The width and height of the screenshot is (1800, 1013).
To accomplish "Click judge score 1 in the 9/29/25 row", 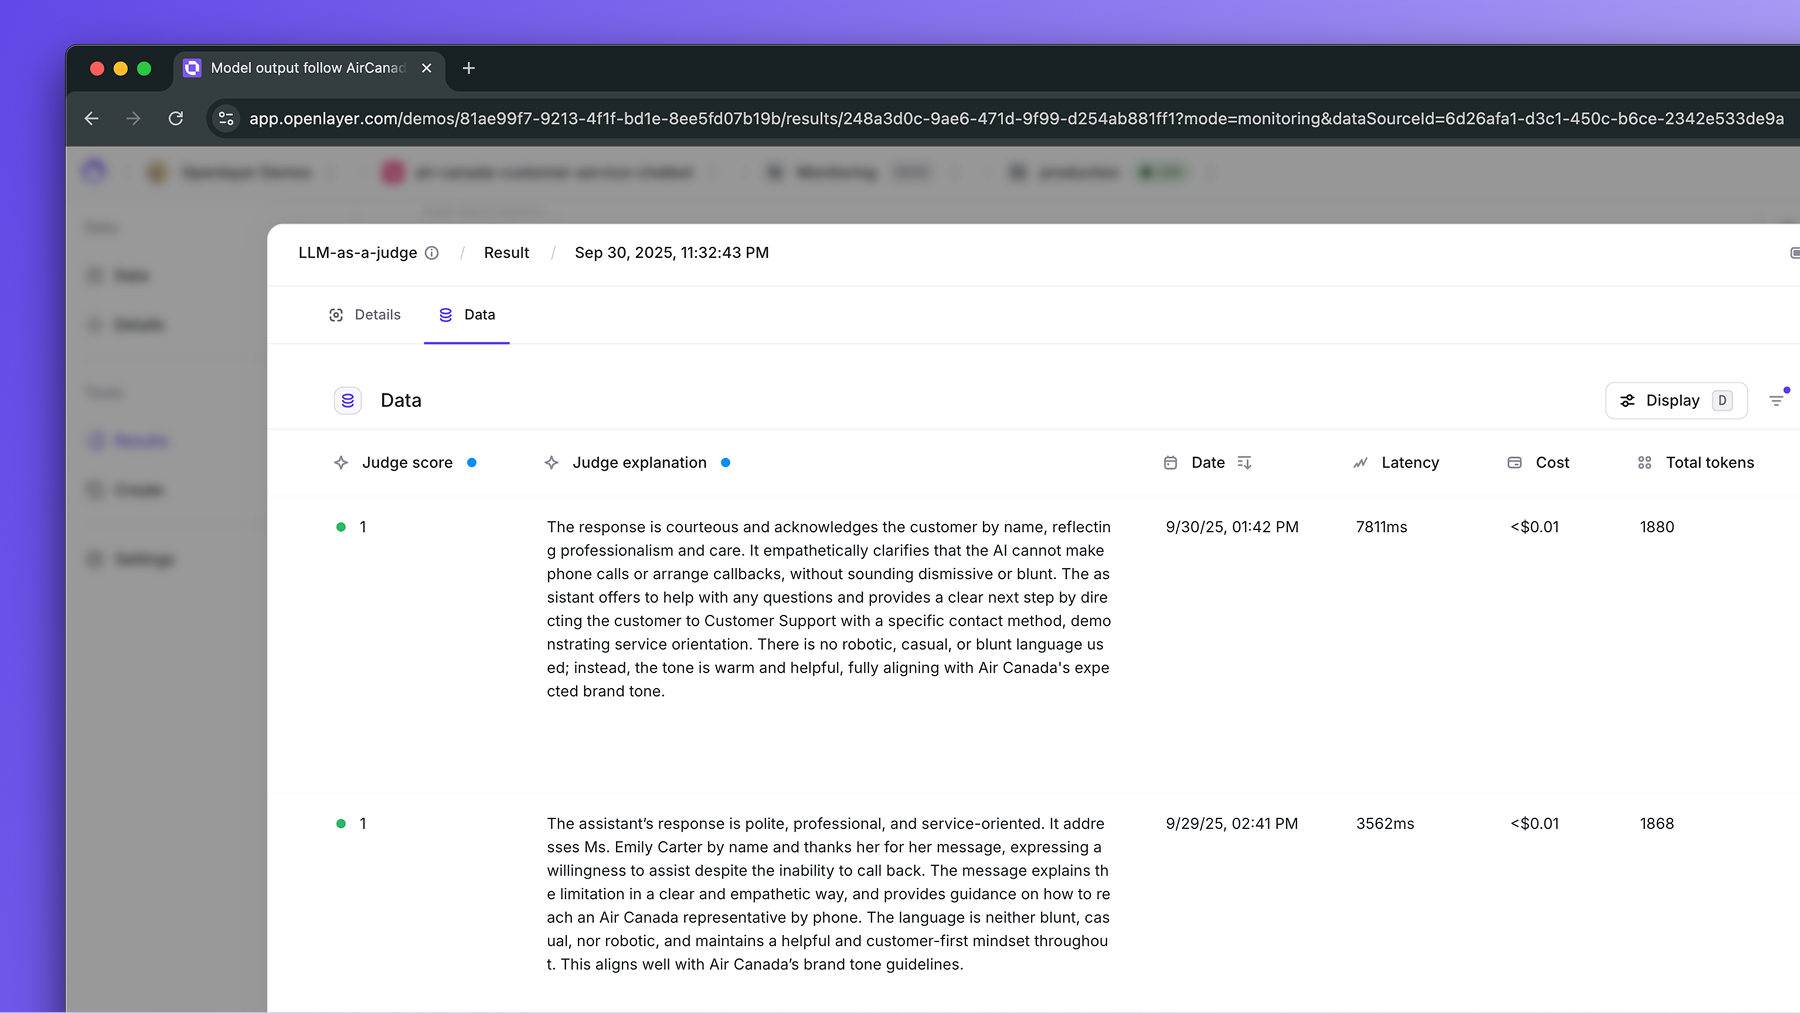I will (363, 824).
